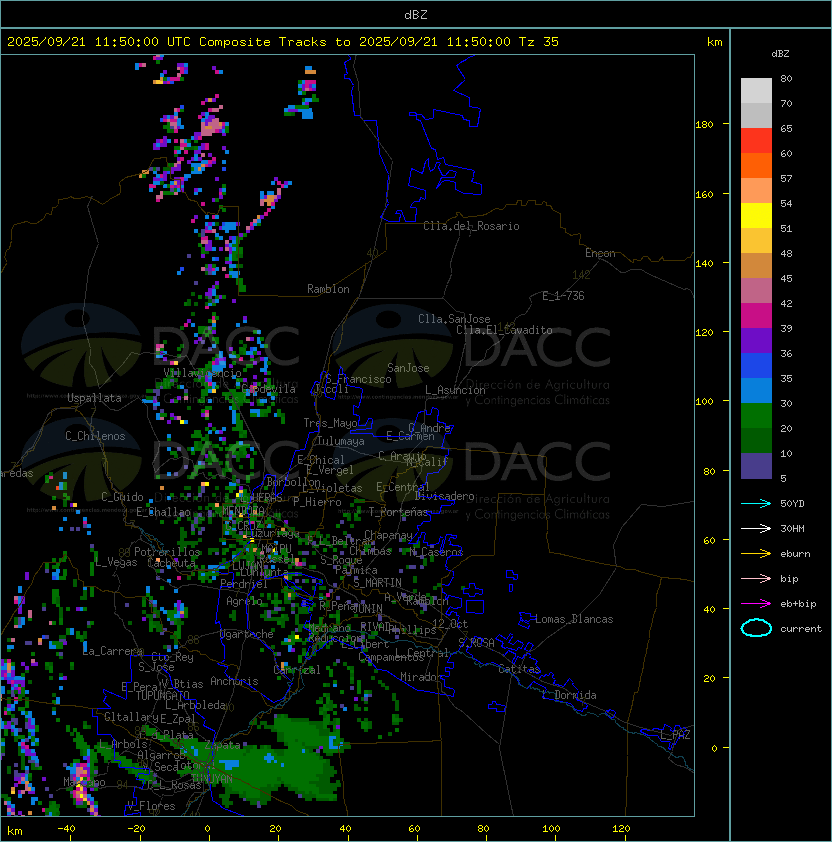This screenshot has height=842, width=832.
Task: Click the pink bip arrow legend icon
Action: (x=756, y=578)
